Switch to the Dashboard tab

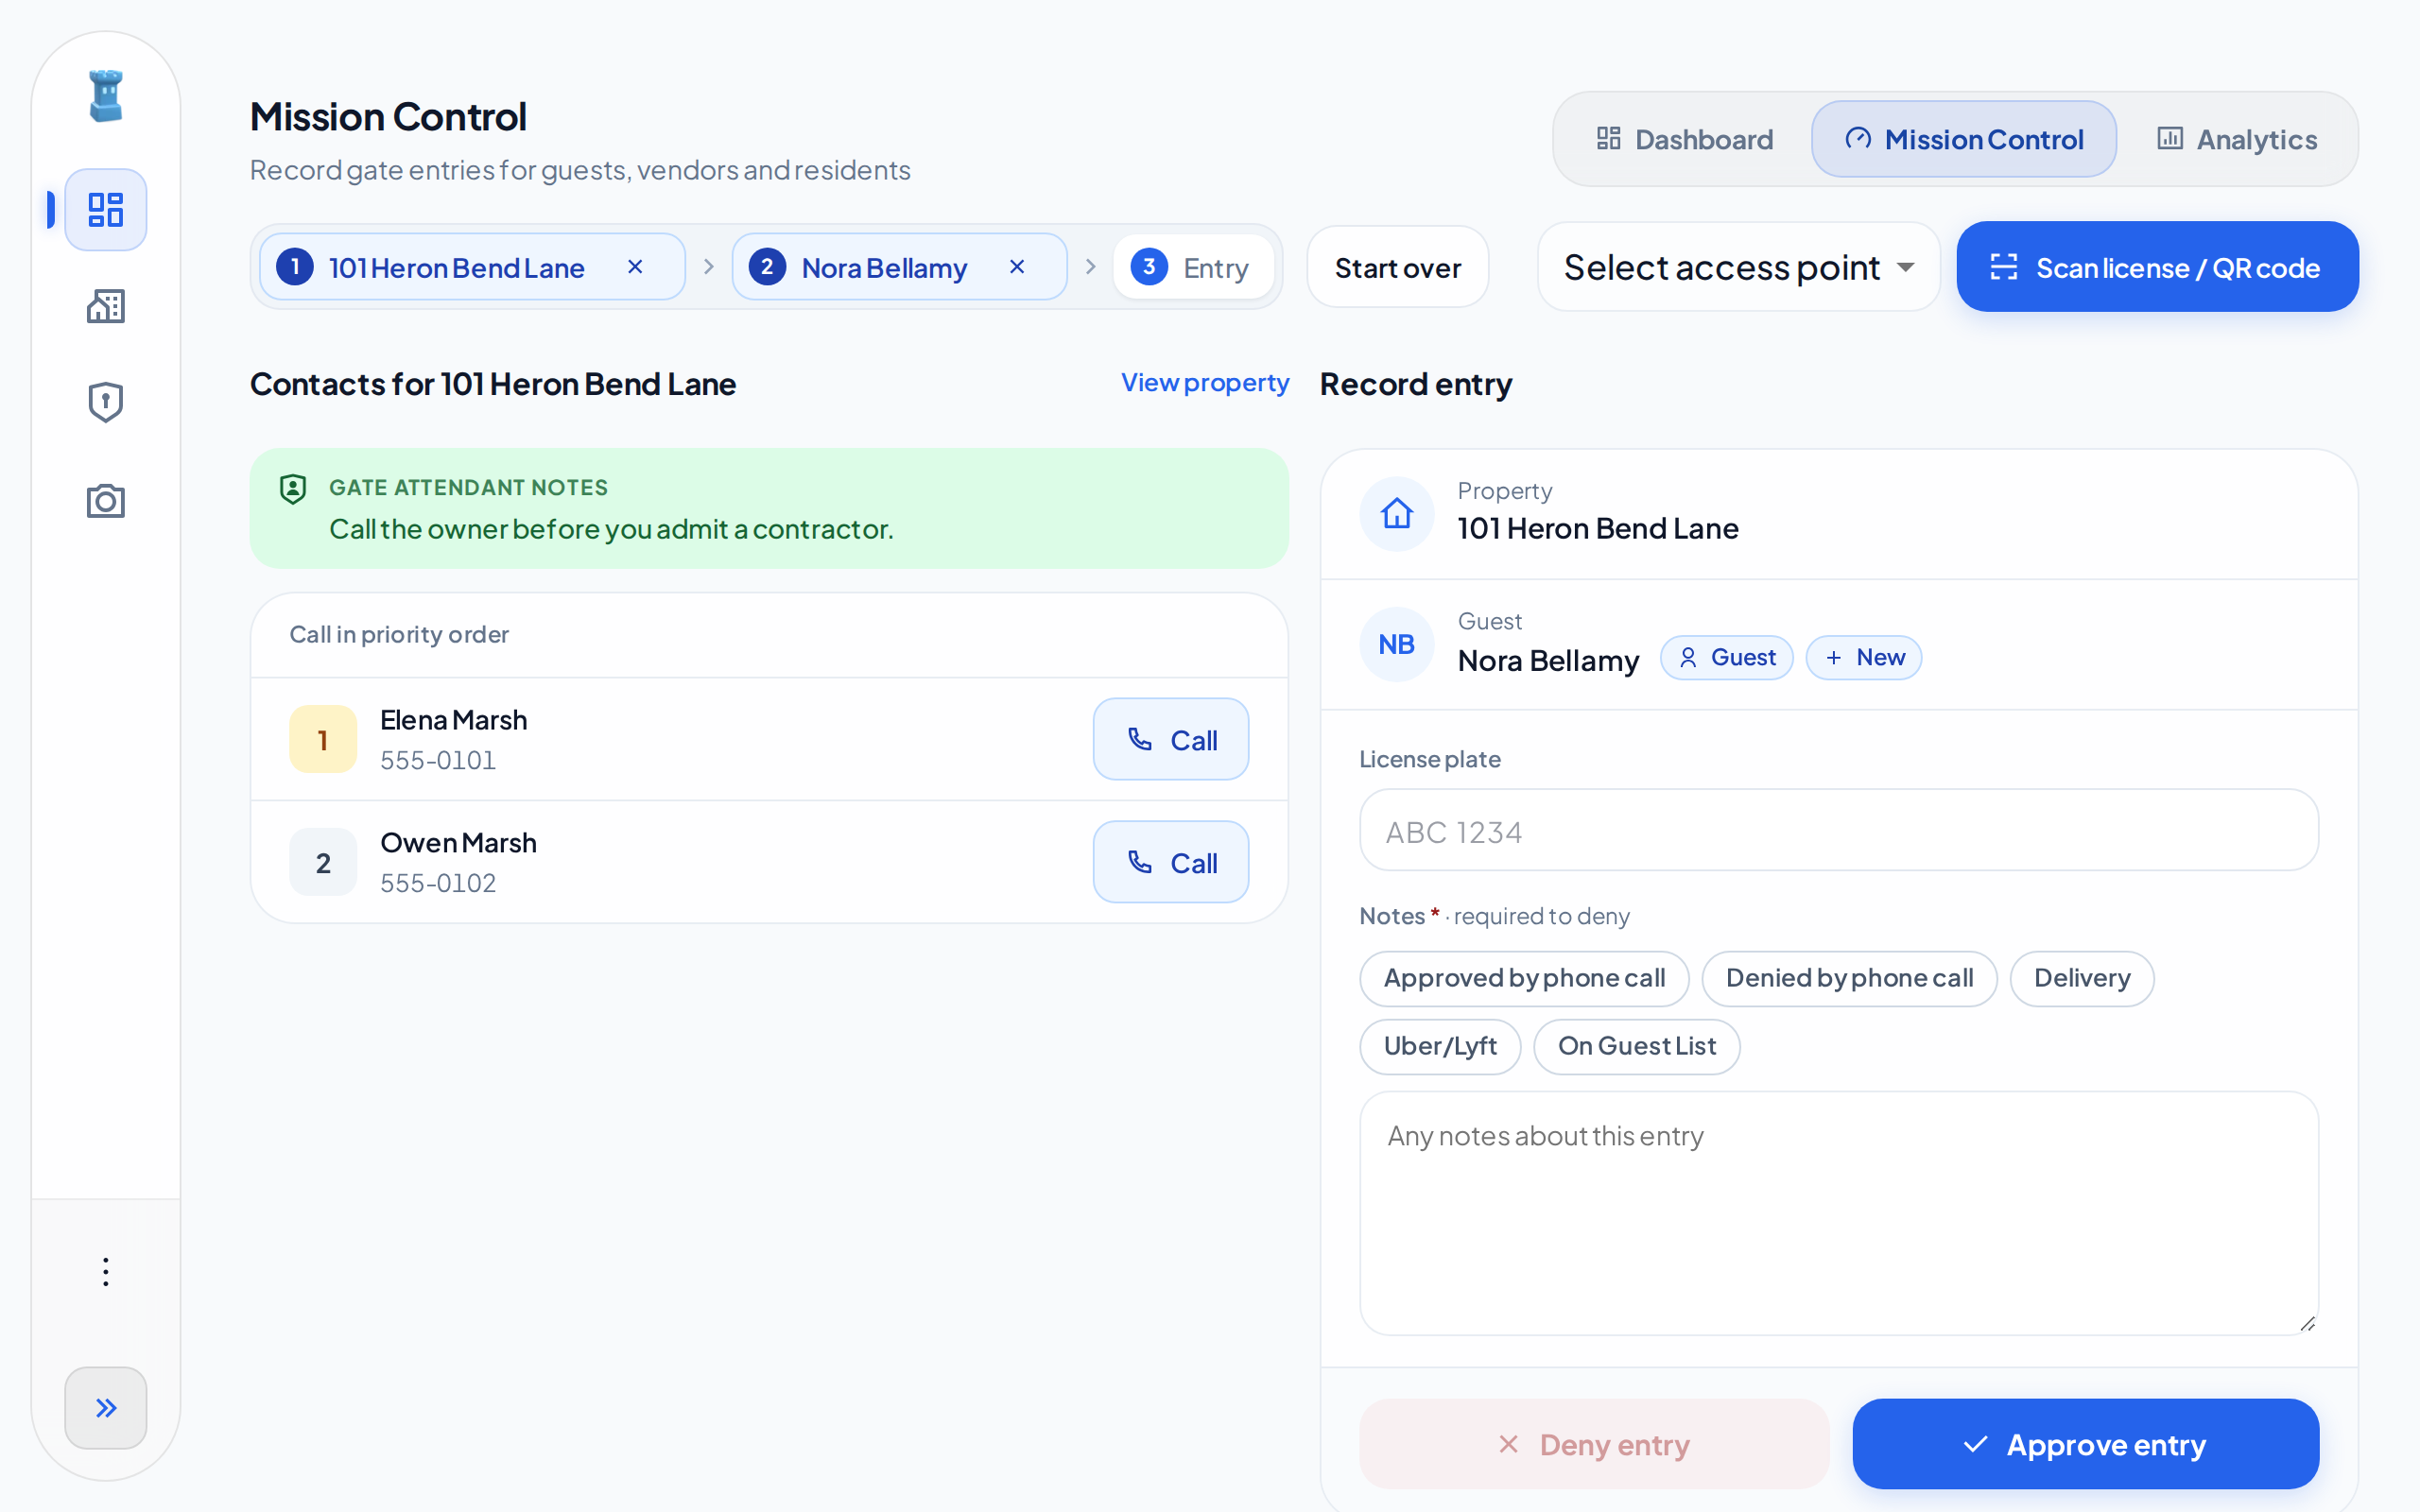(1685, 139)
